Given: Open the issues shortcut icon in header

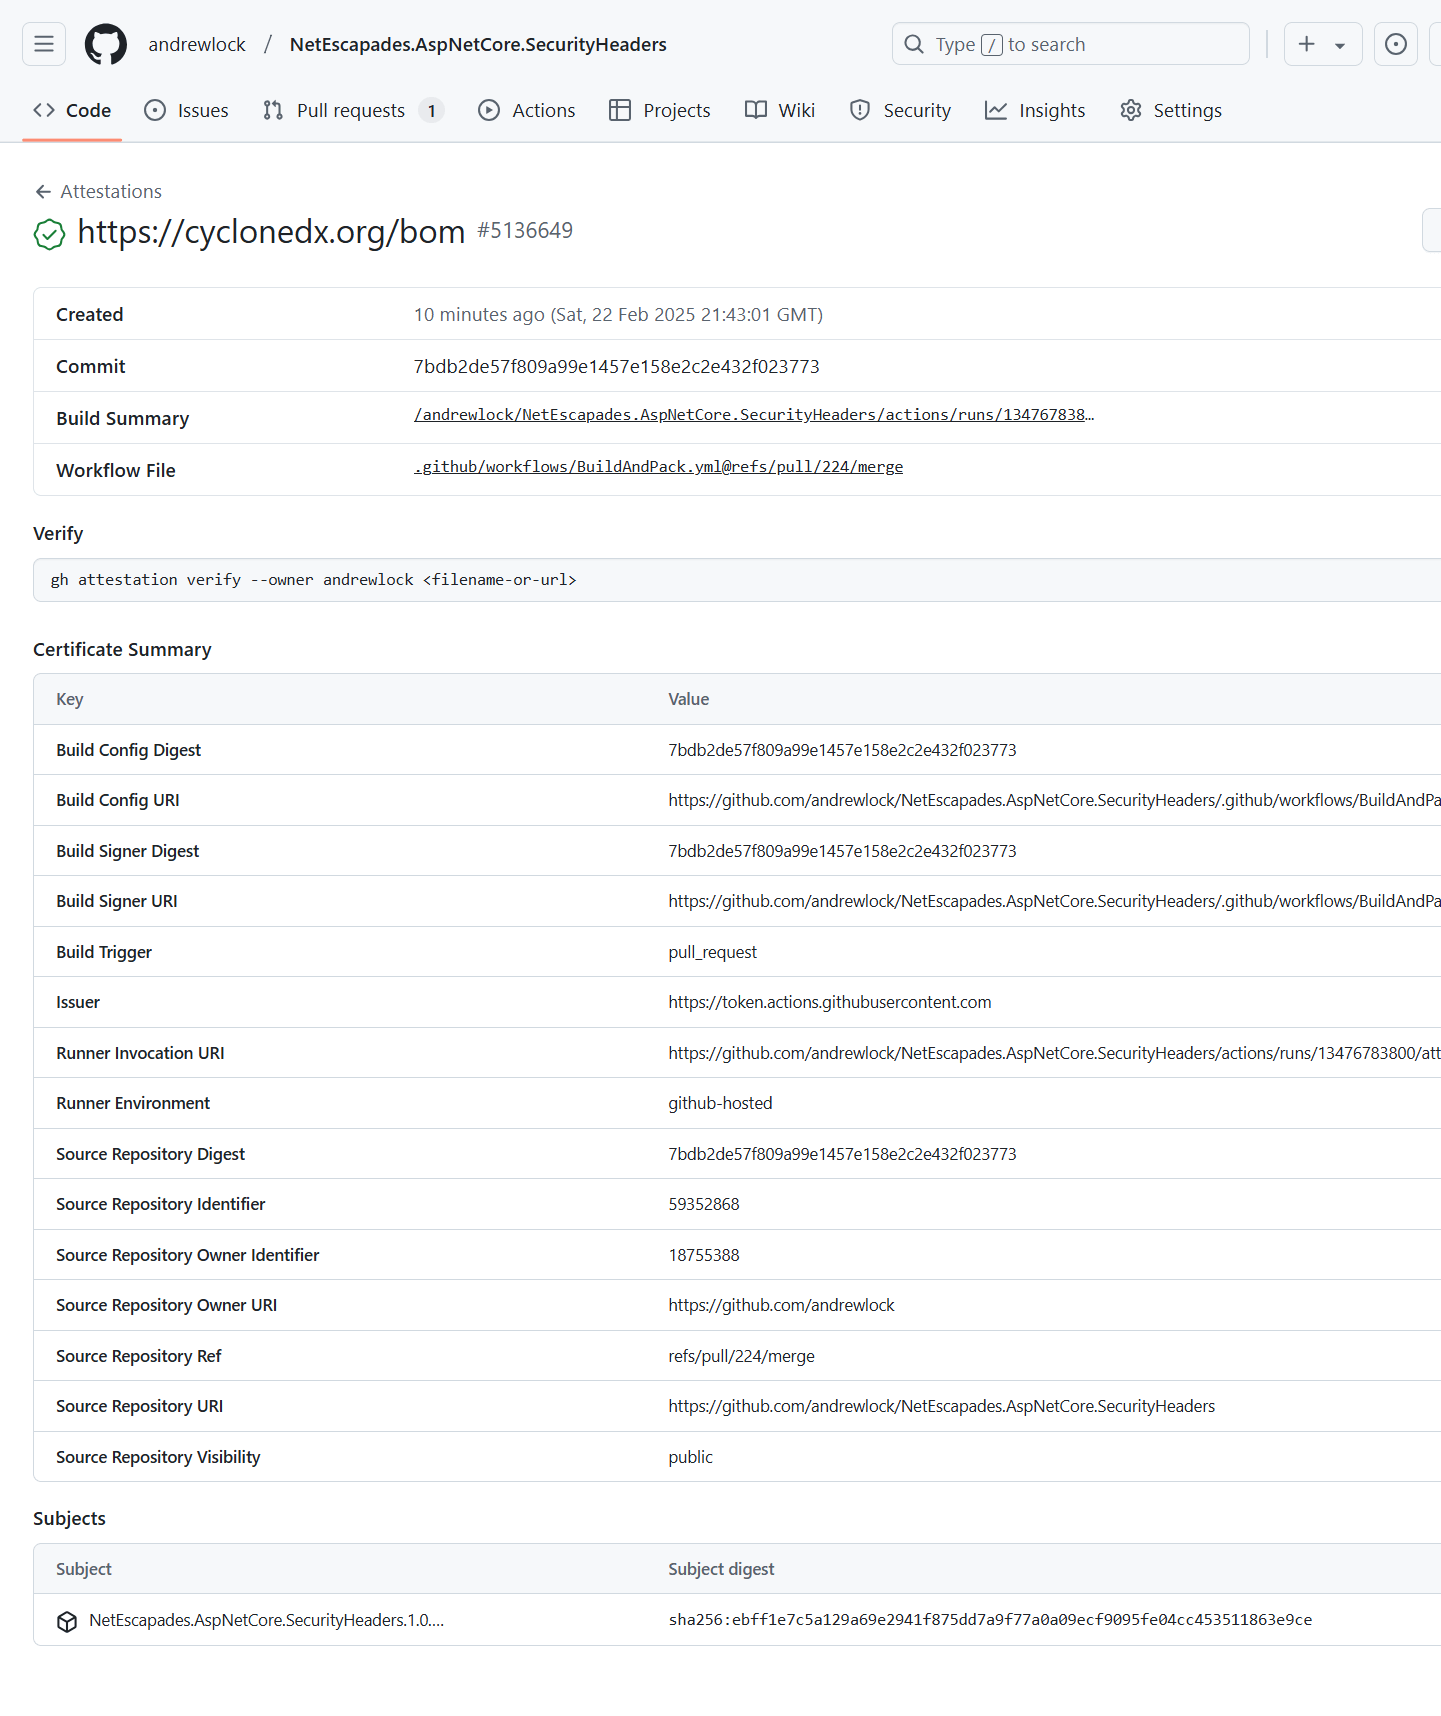Looking at the screenshot, I should [x=1396, y=44].
